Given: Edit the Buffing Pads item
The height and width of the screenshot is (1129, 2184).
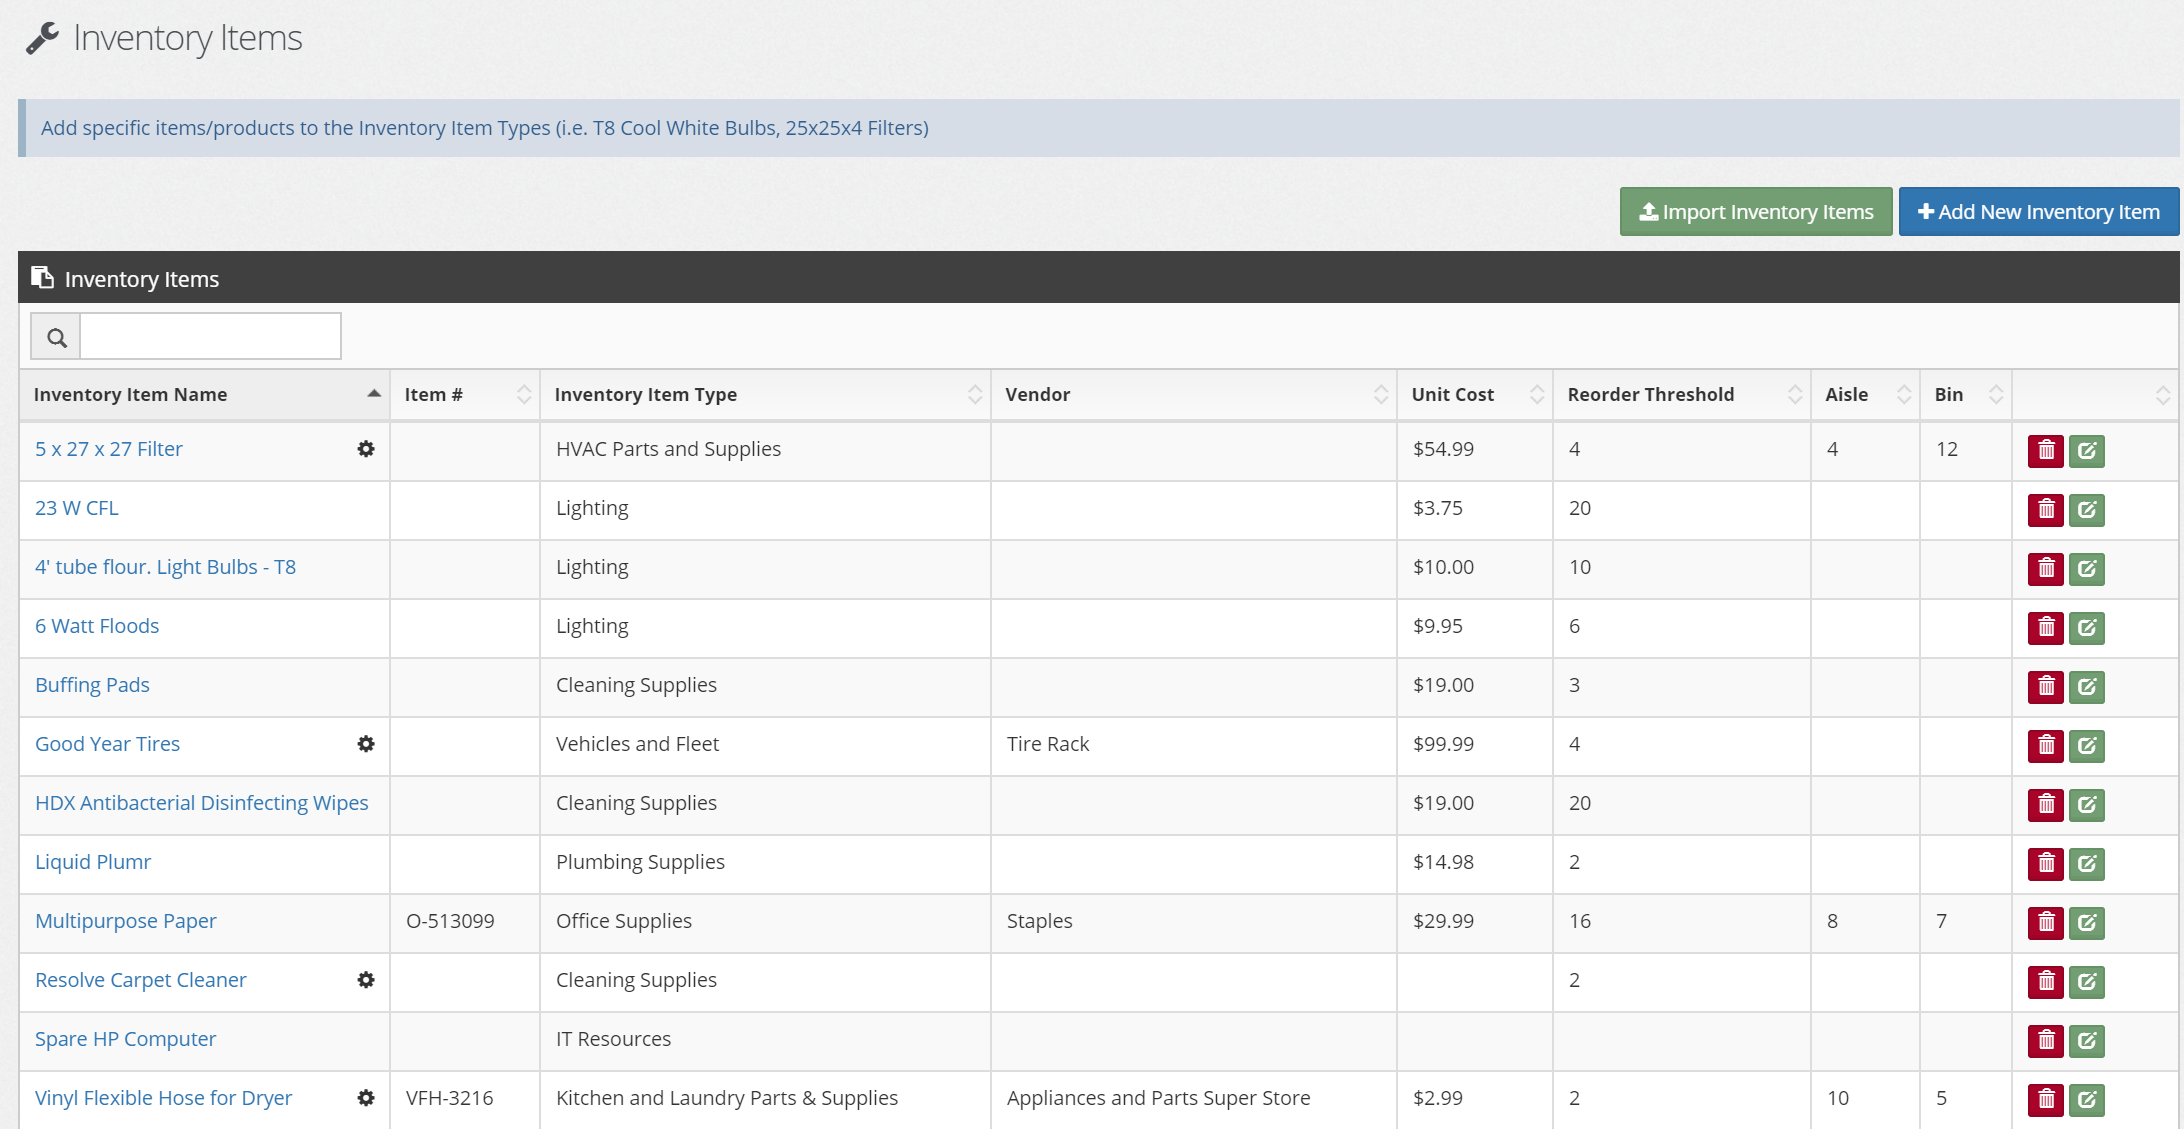Looking at the screenshot, I should pos(2086,687).
